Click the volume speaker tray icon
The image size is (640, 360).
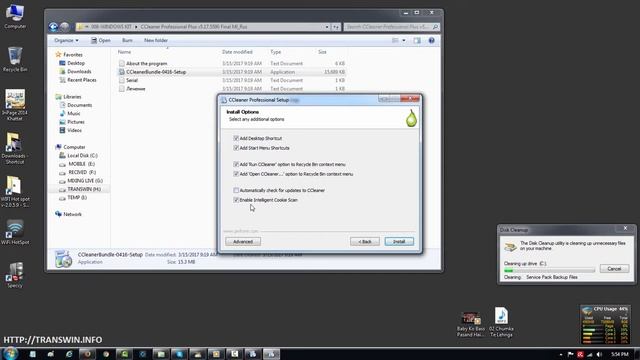(599, 354)
